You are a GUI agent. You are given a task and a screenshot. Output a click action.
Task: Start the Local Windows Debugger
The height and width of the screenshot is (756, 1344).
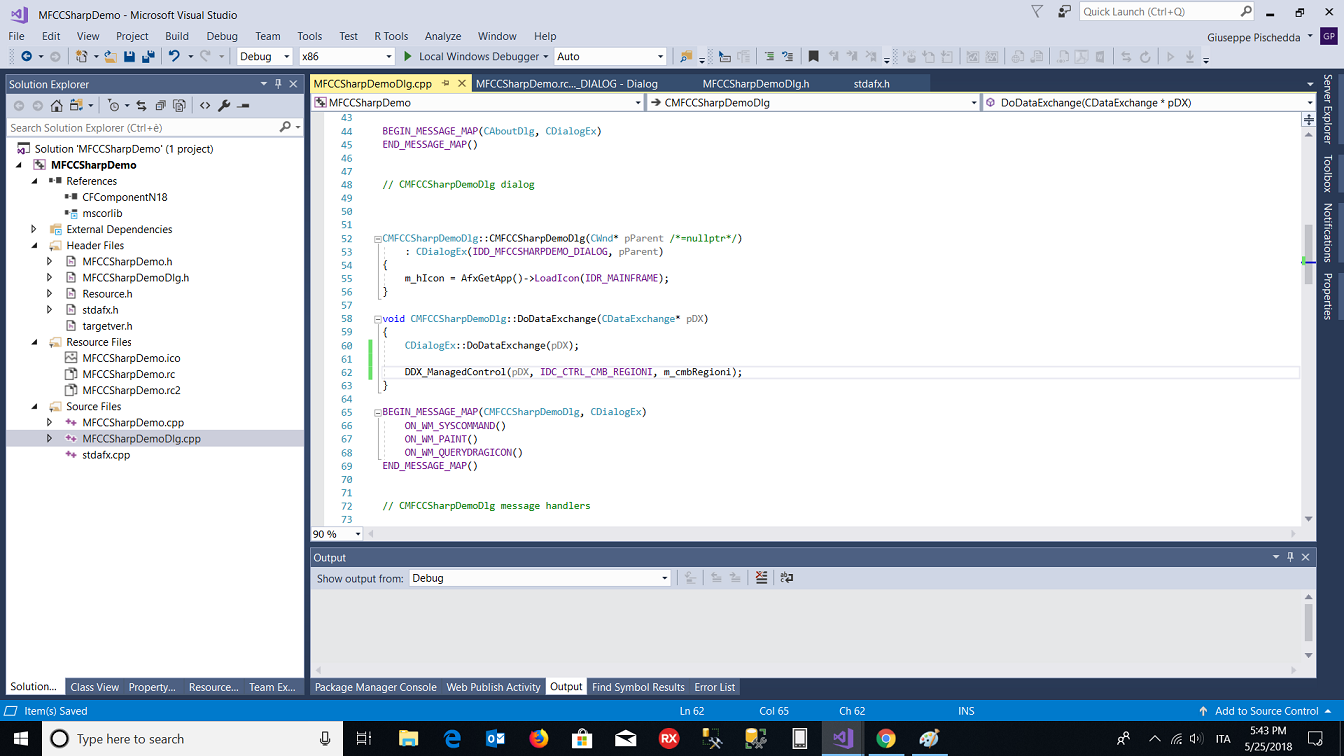click(475, 57)
